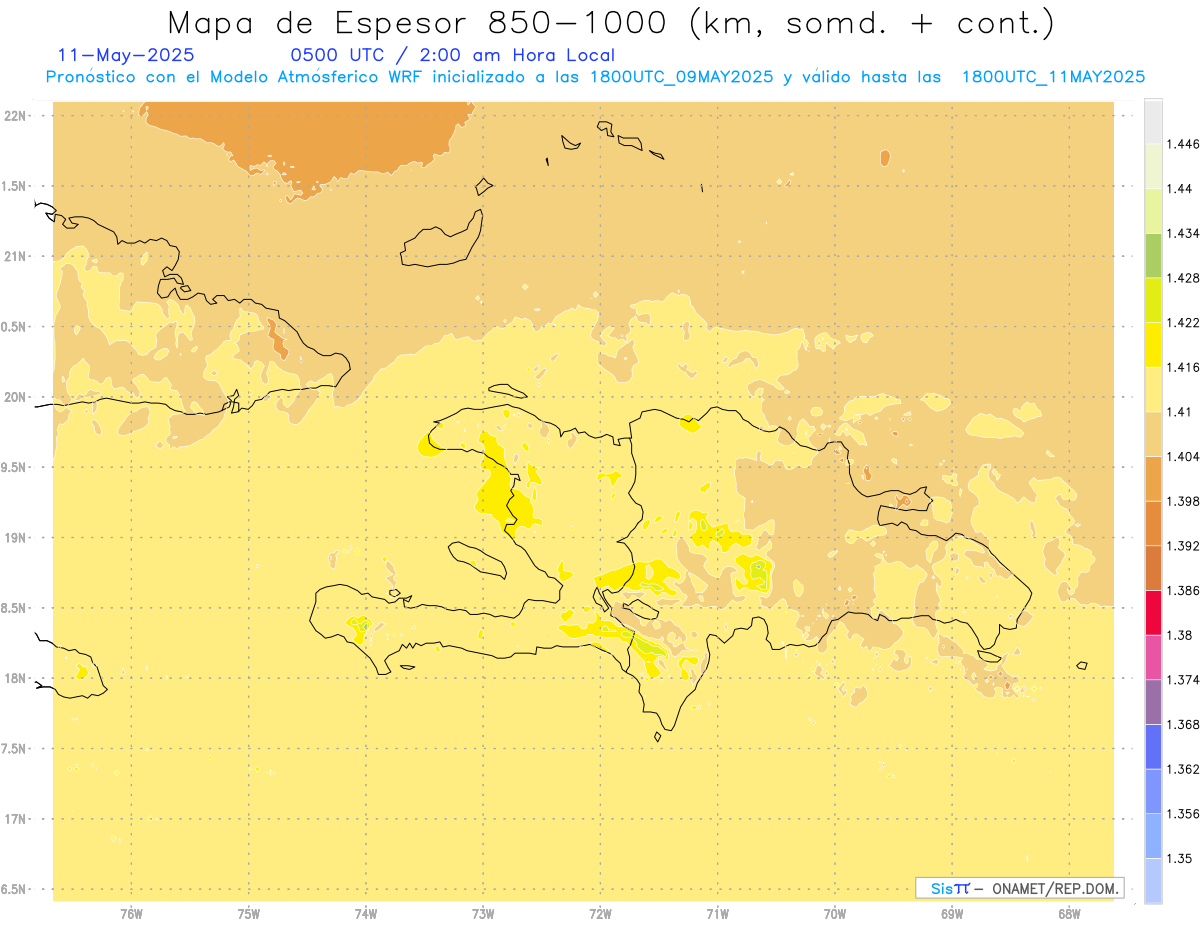
Task: Click the 73W longitude label
Action: click(x=483, y=913)
